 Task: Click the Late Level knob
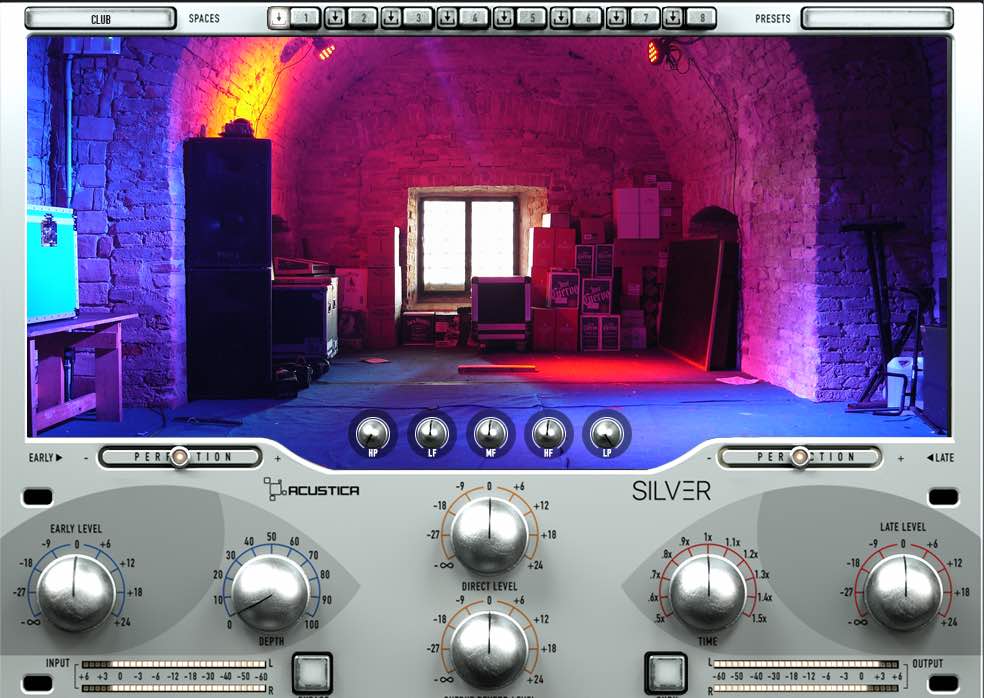tap(904, 593)
